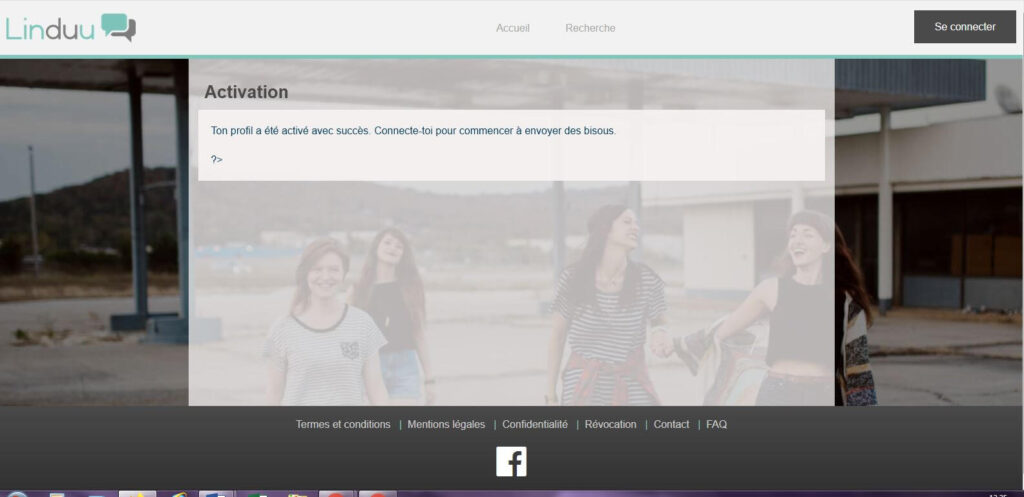Open the Accueil navigation item
Screen dimensions: 1024x497
tap(512, 28)
